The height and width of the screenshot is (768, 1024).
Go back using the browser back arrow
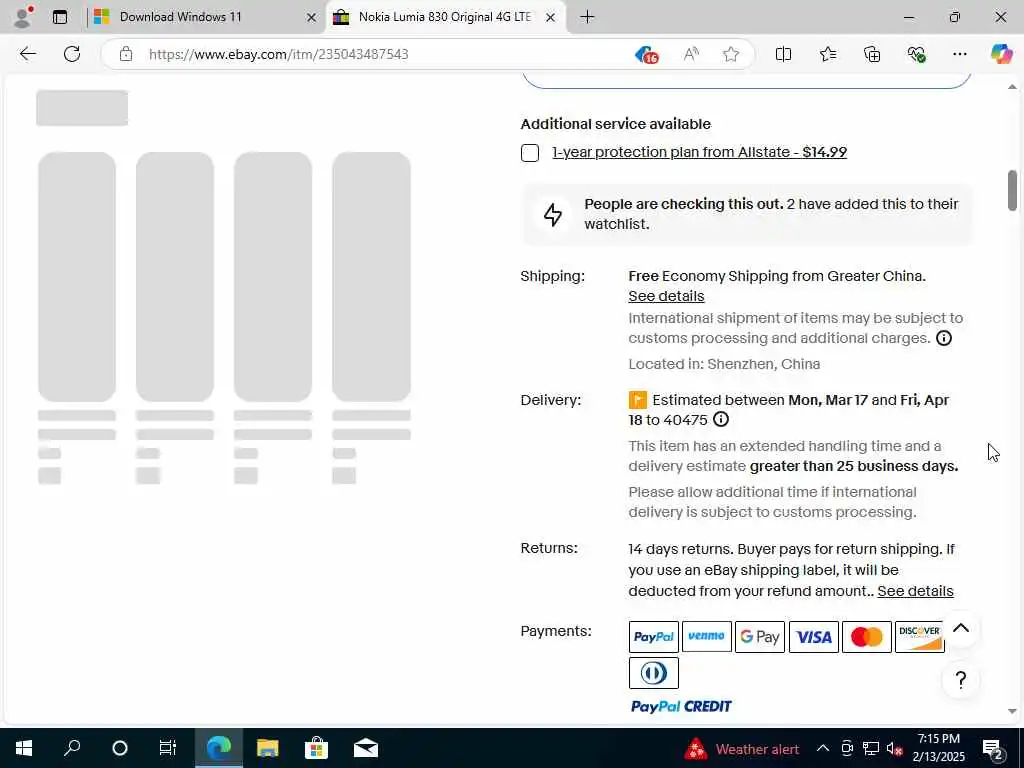pos(27,54)
